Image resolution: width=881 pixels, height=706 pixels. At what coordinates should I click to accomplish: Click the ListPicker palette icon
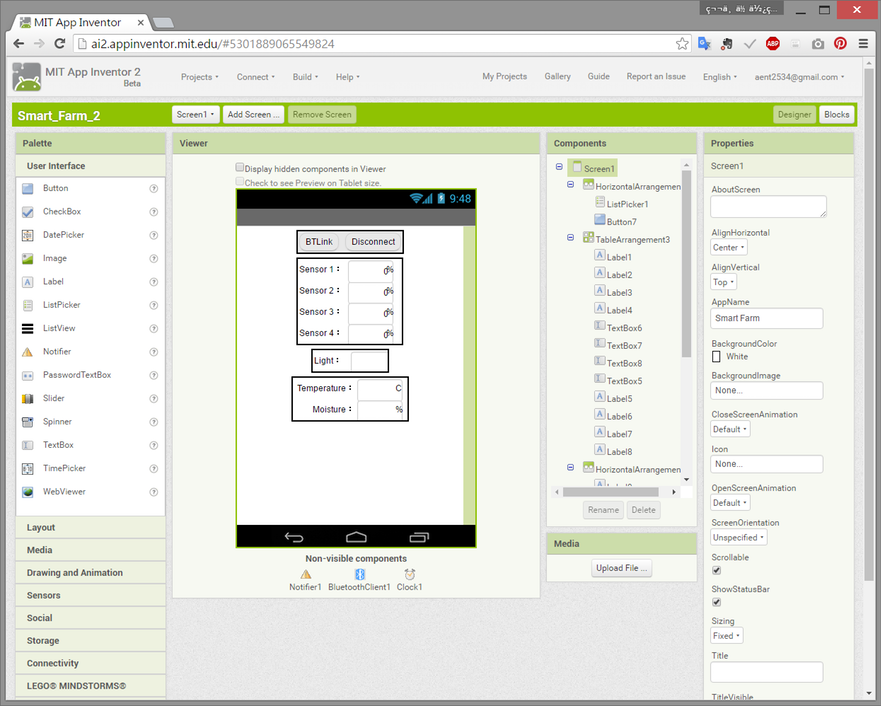point(28,305)
